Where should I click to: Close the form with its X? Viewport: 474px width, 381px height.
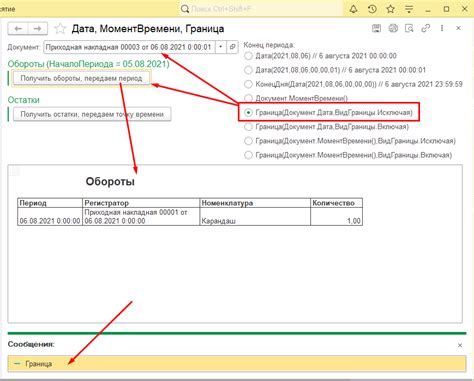point(458,28)
